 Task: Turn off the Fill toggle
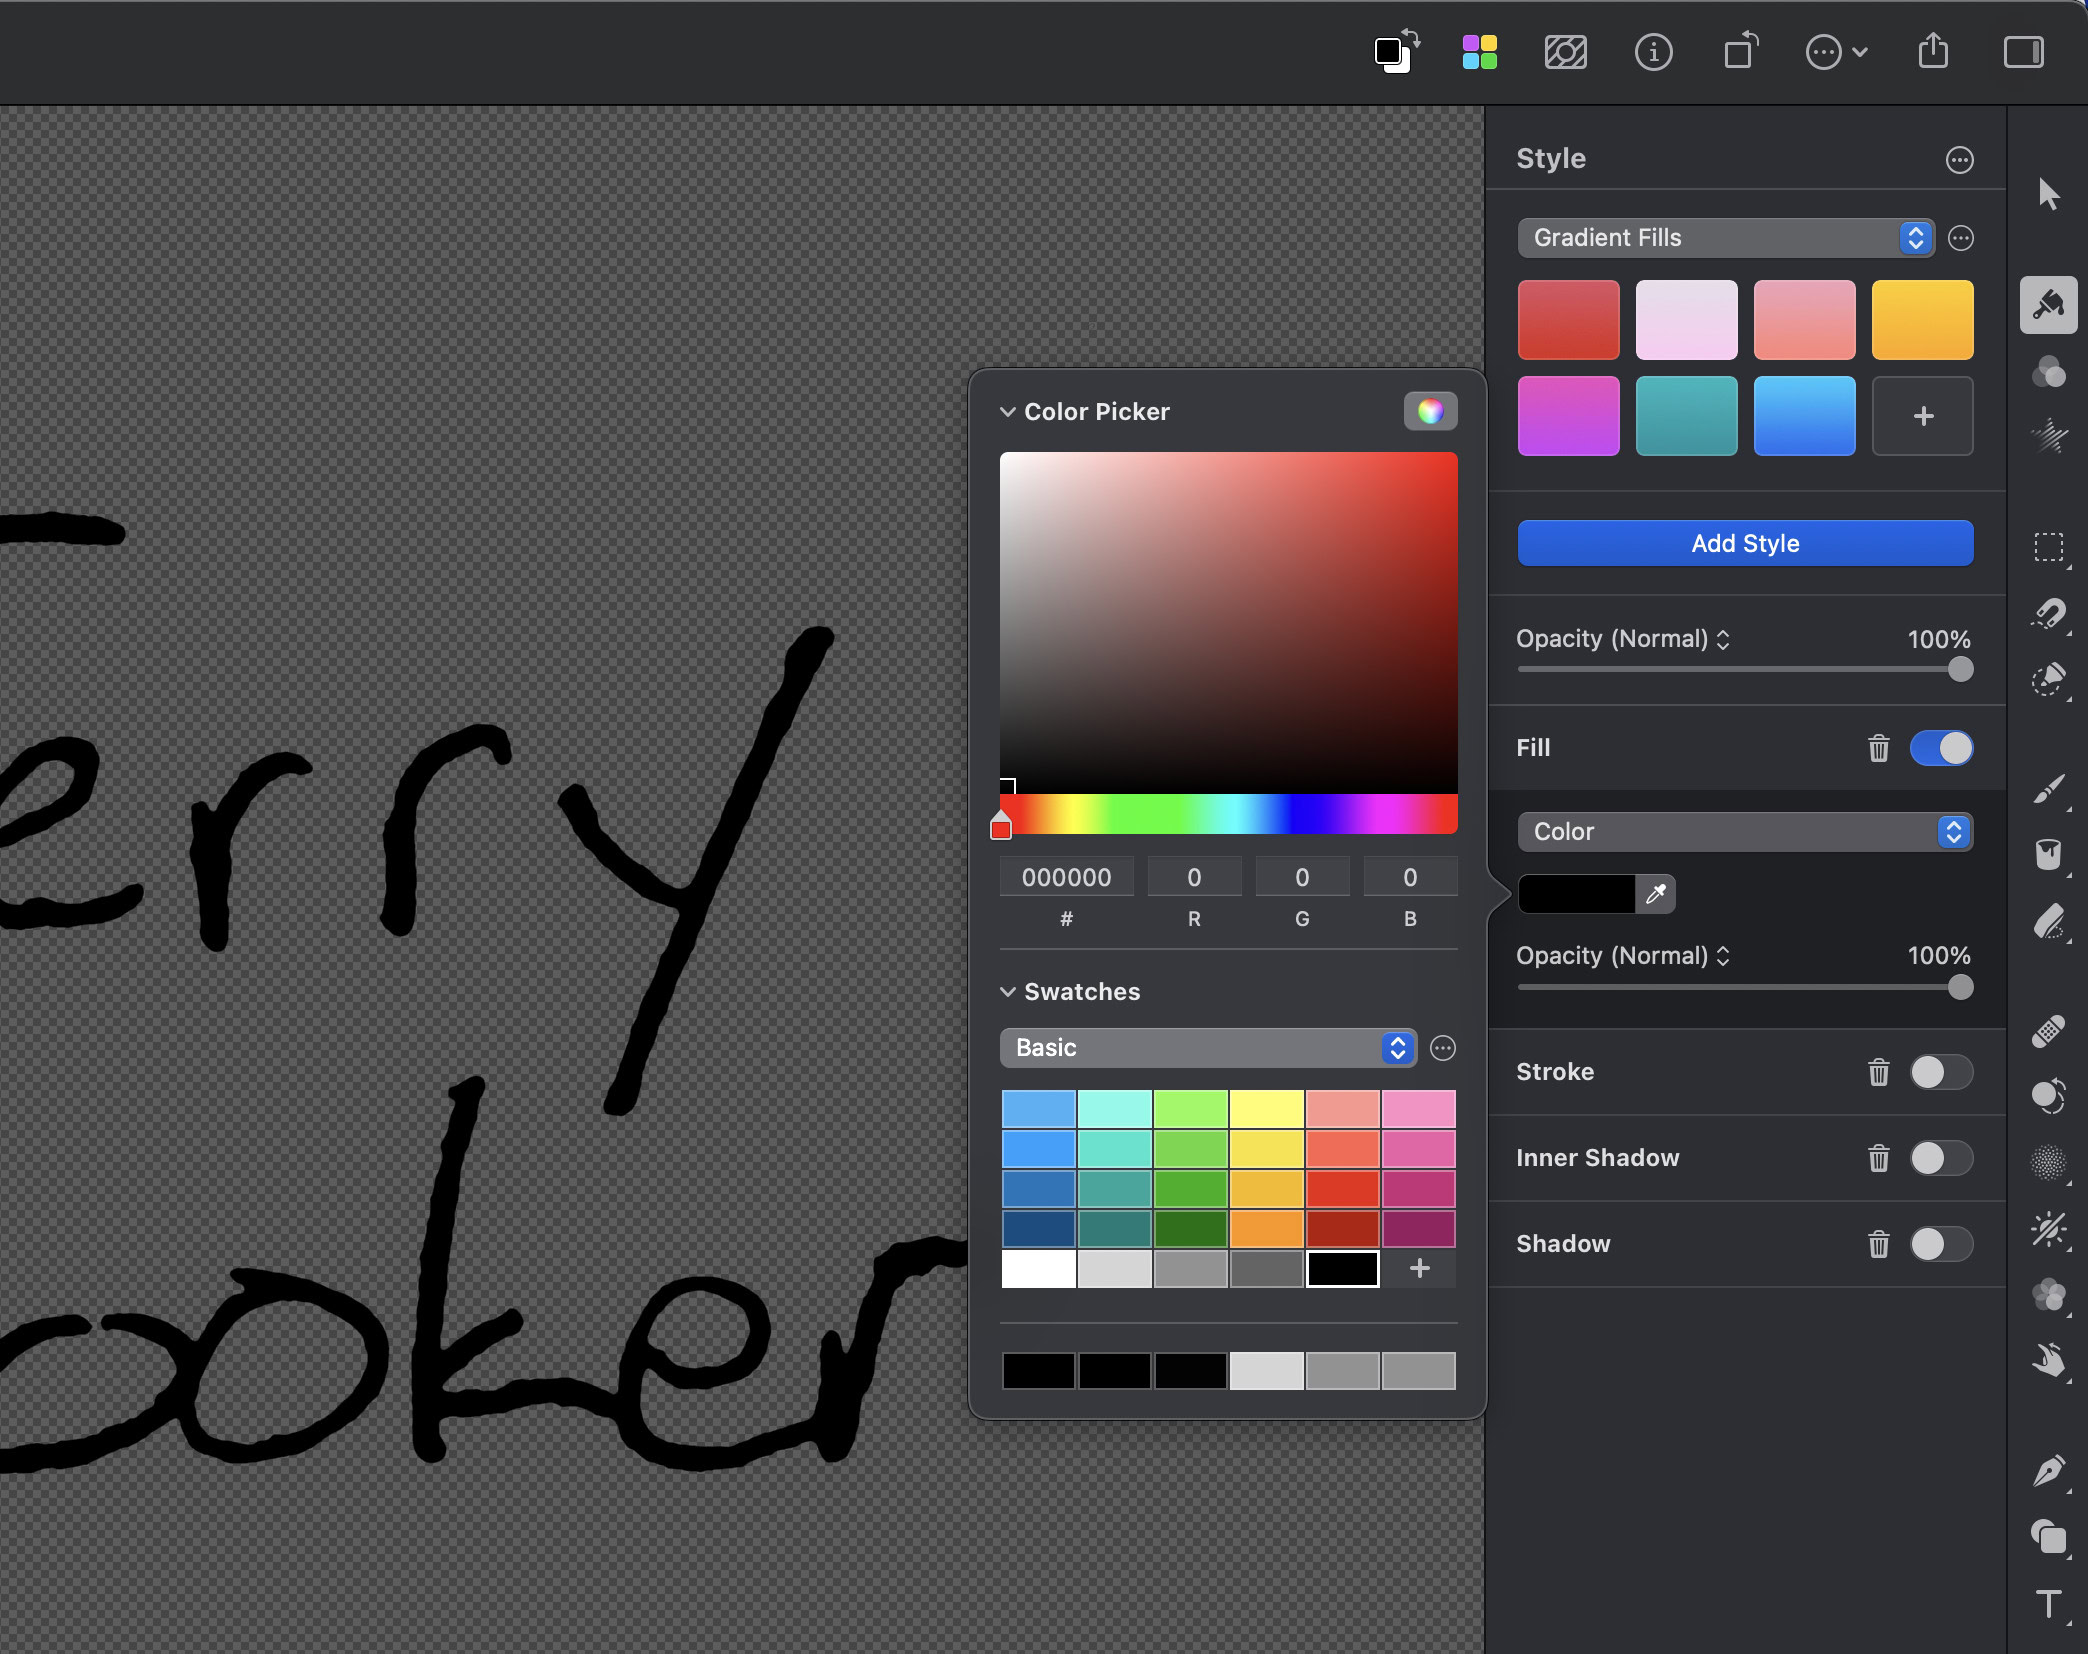tap(1941, 748)
